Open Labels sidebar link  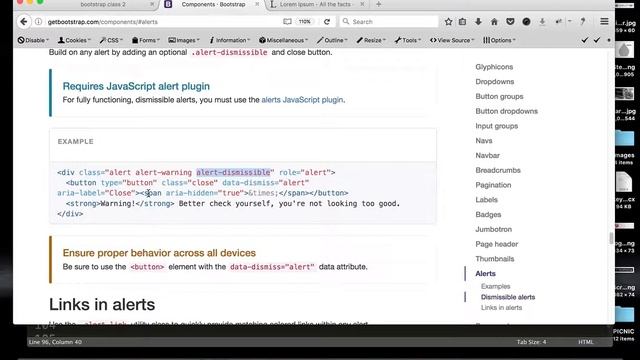point(486,200)
